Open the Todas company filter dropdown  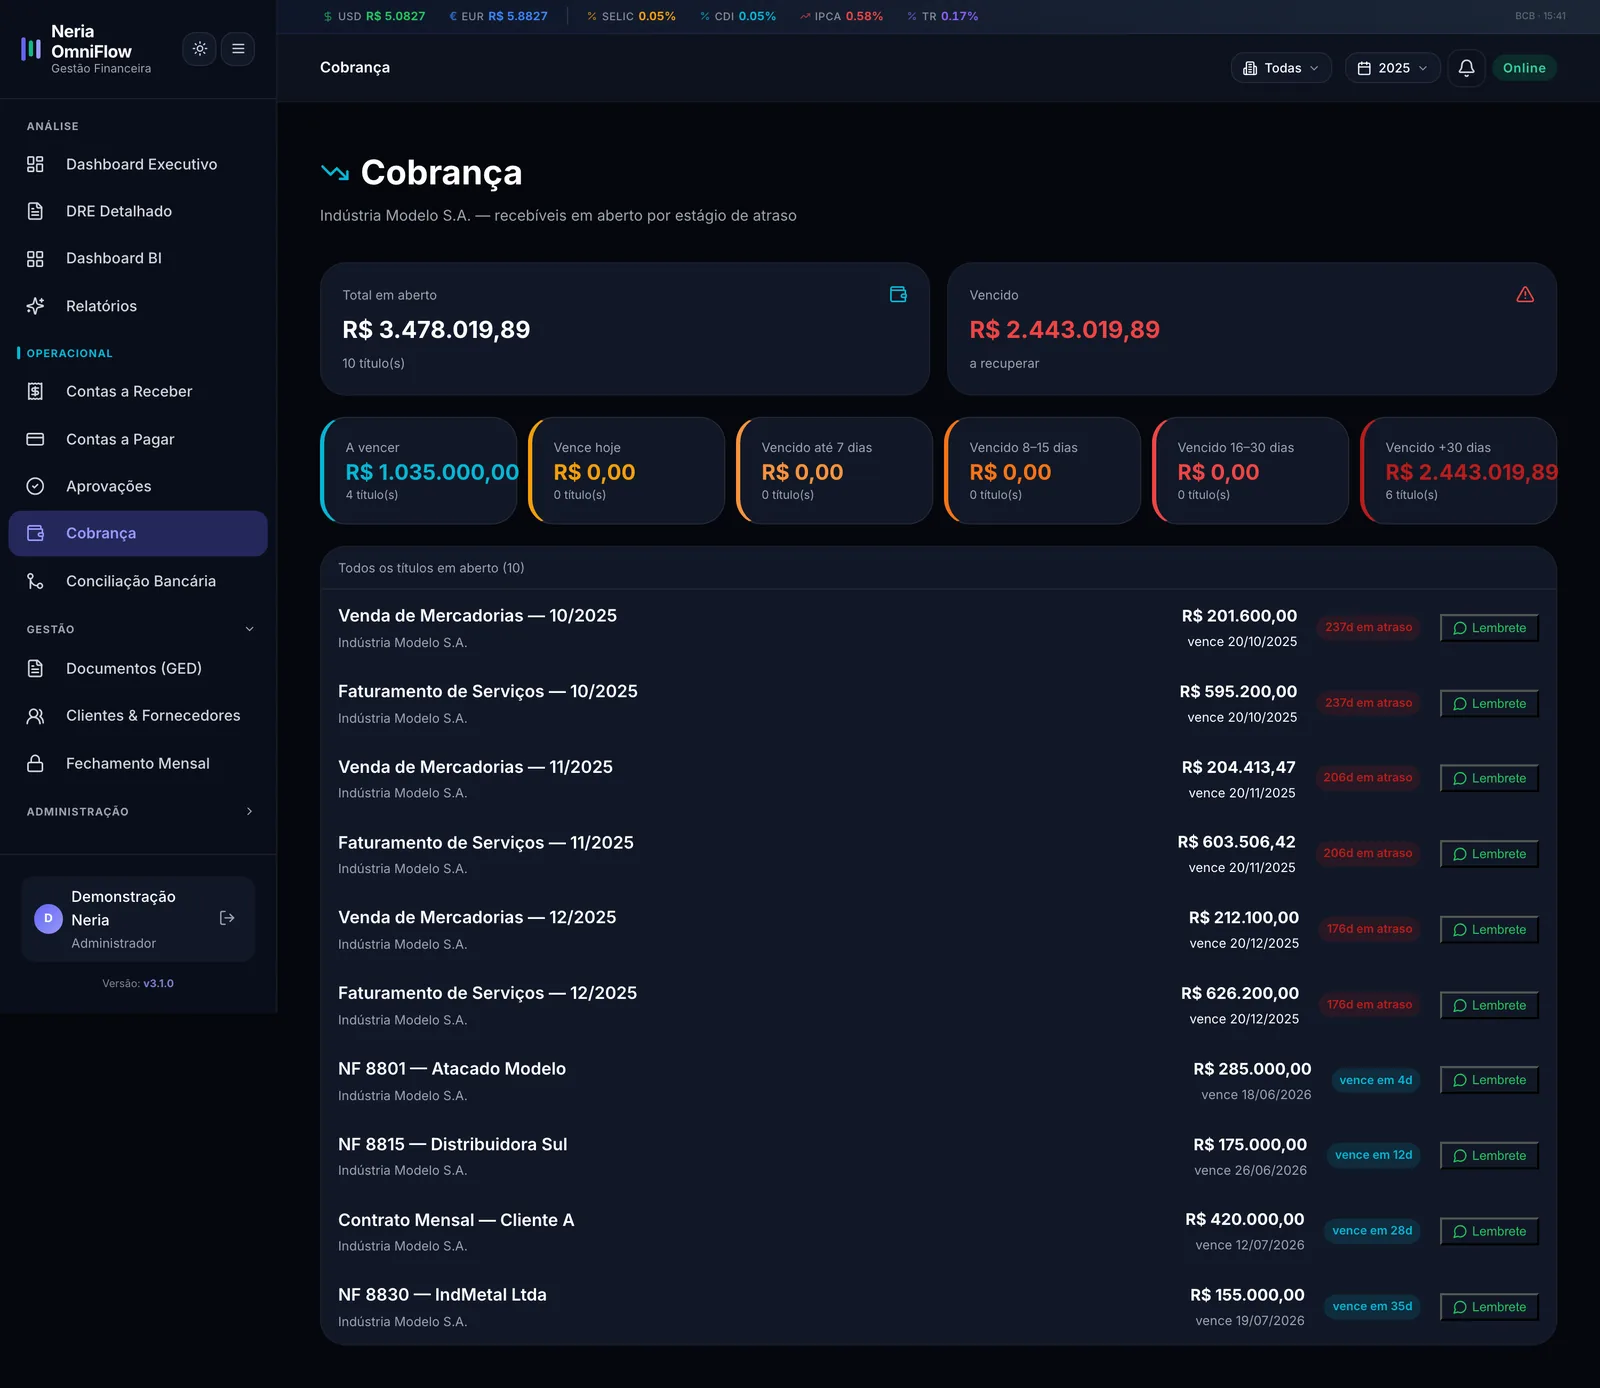1281,68
